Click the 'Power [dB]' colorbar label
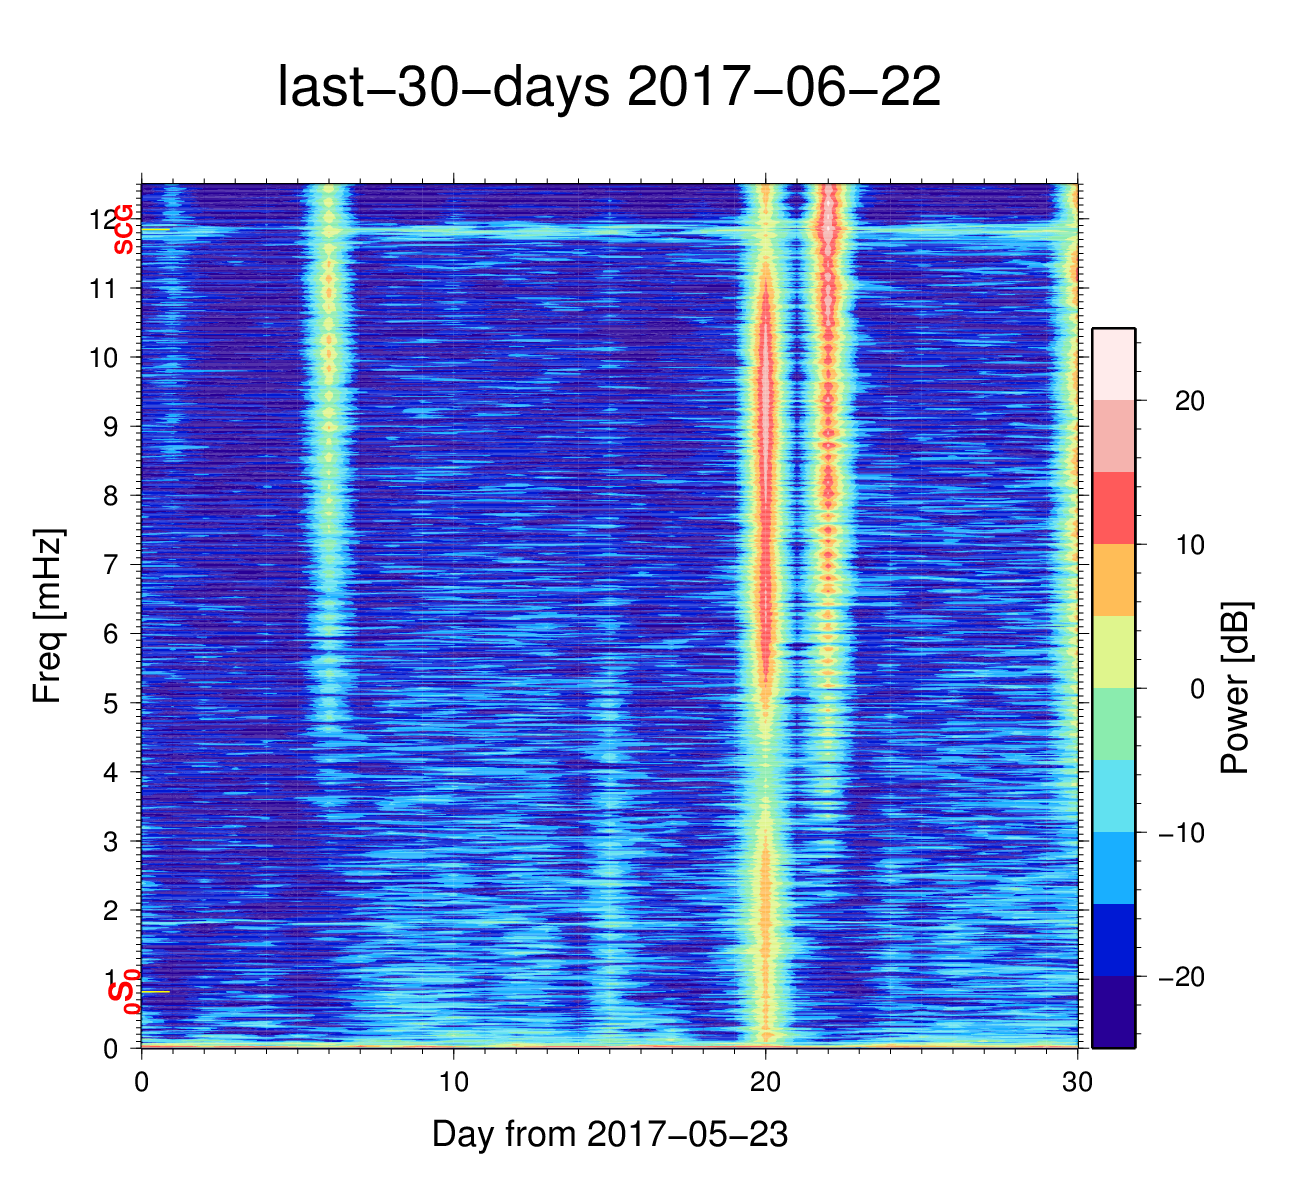Screen dimensions: 1290x1190 pyautogui.click(x=1236, y=688)
